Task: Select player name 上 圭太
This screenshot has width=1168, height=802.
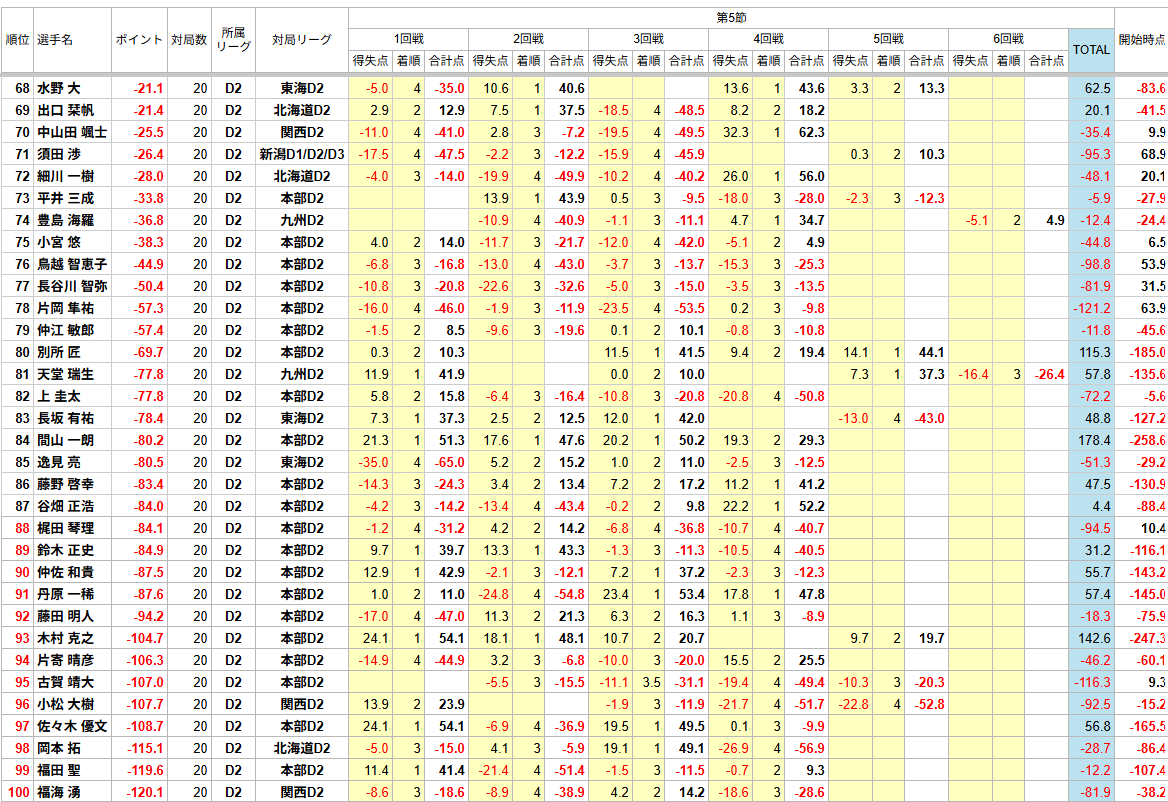Action: tap(59, 396)
